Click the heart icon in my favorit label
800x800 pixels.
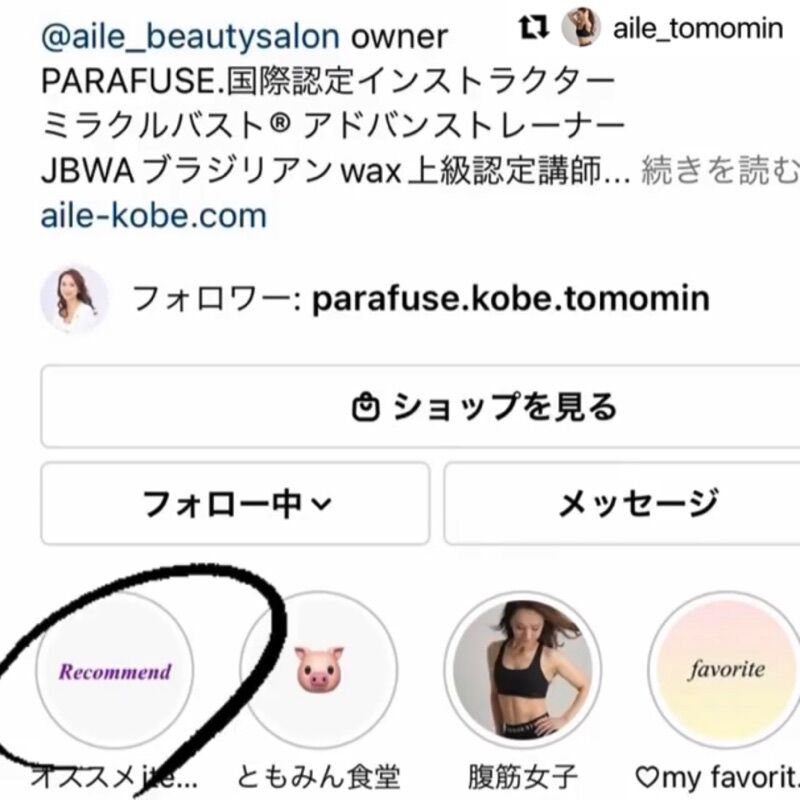[x=647, y=777]
